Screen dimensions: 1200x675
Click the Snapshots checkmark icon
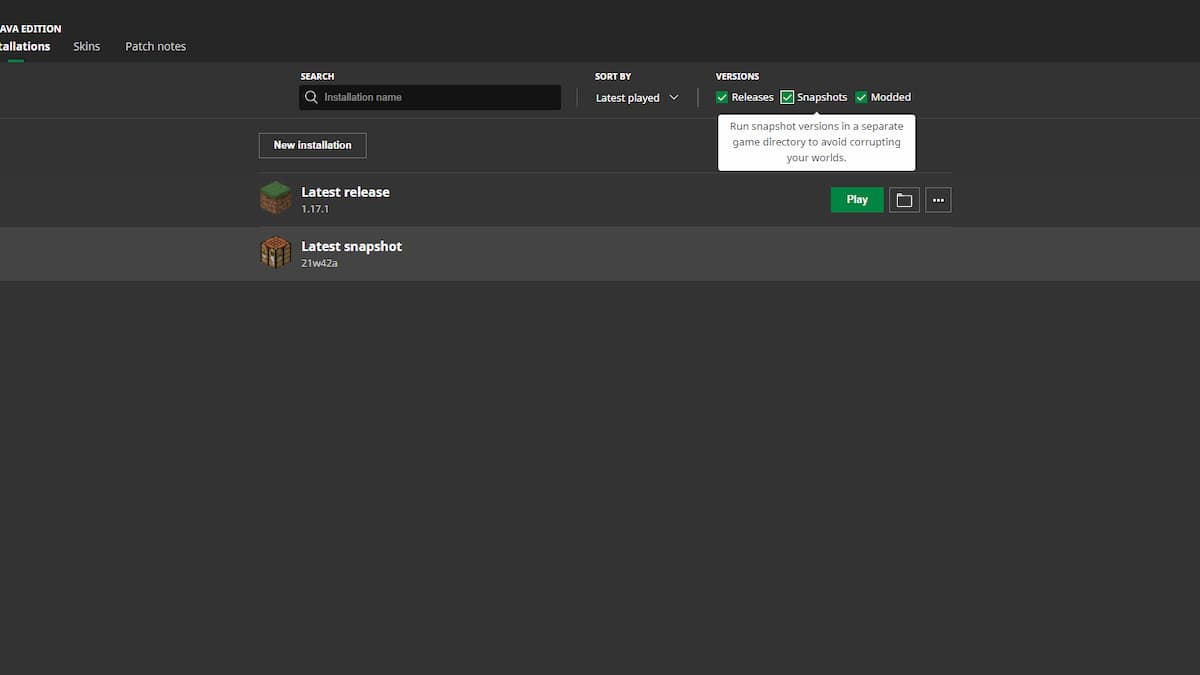787,97
